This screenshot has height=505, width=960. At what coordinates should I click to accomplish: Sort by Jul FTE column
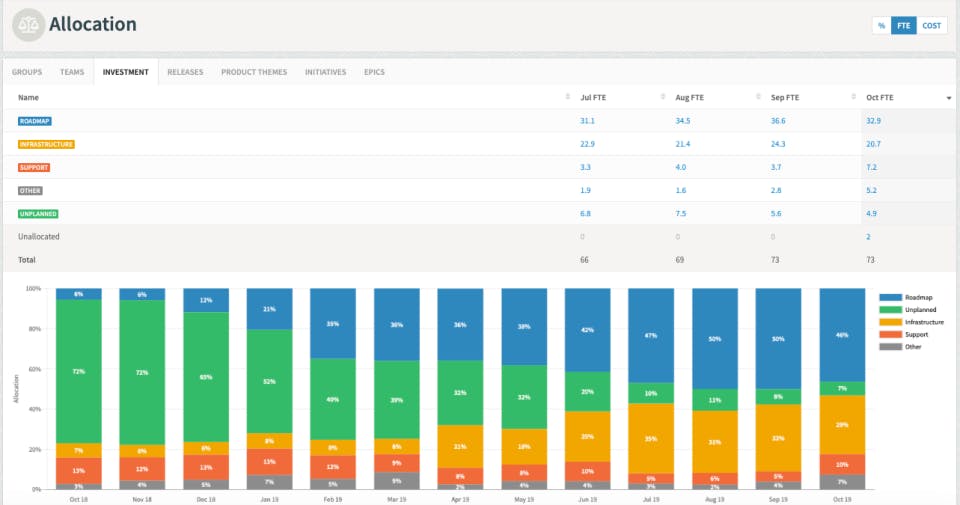coord(593,97)
